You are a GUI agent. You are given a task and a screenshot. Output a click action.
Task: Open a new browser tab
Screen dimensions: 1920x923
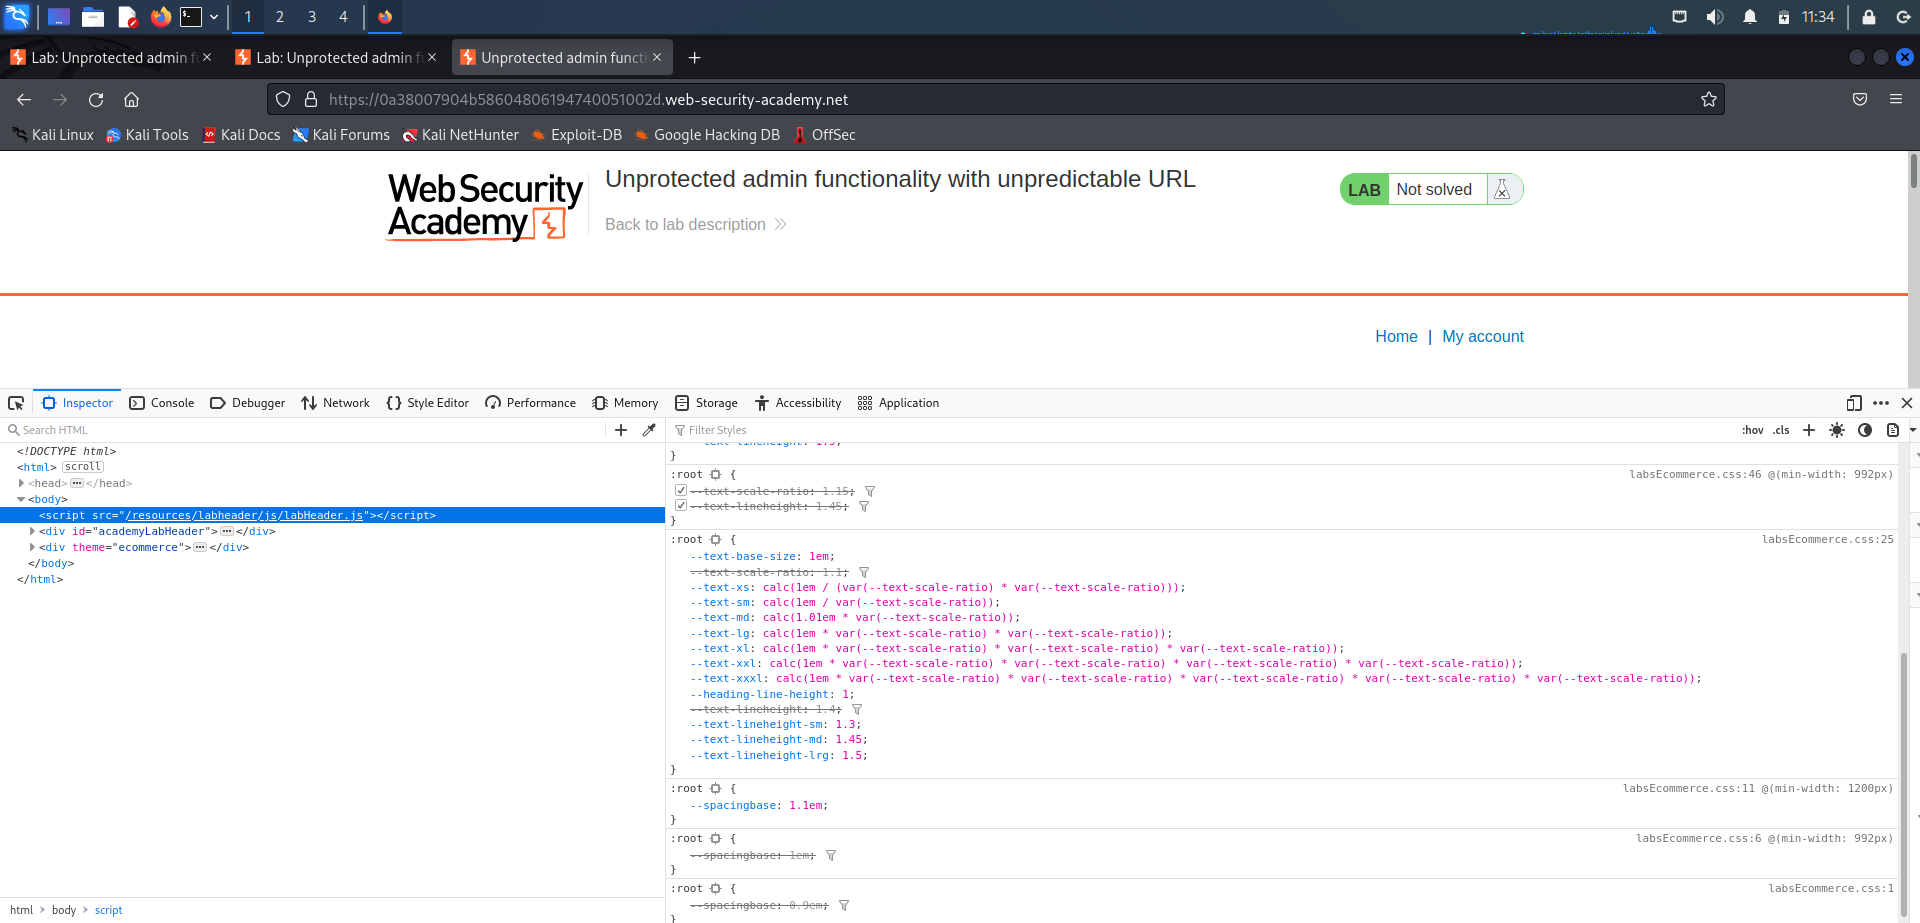pos(694,58)
